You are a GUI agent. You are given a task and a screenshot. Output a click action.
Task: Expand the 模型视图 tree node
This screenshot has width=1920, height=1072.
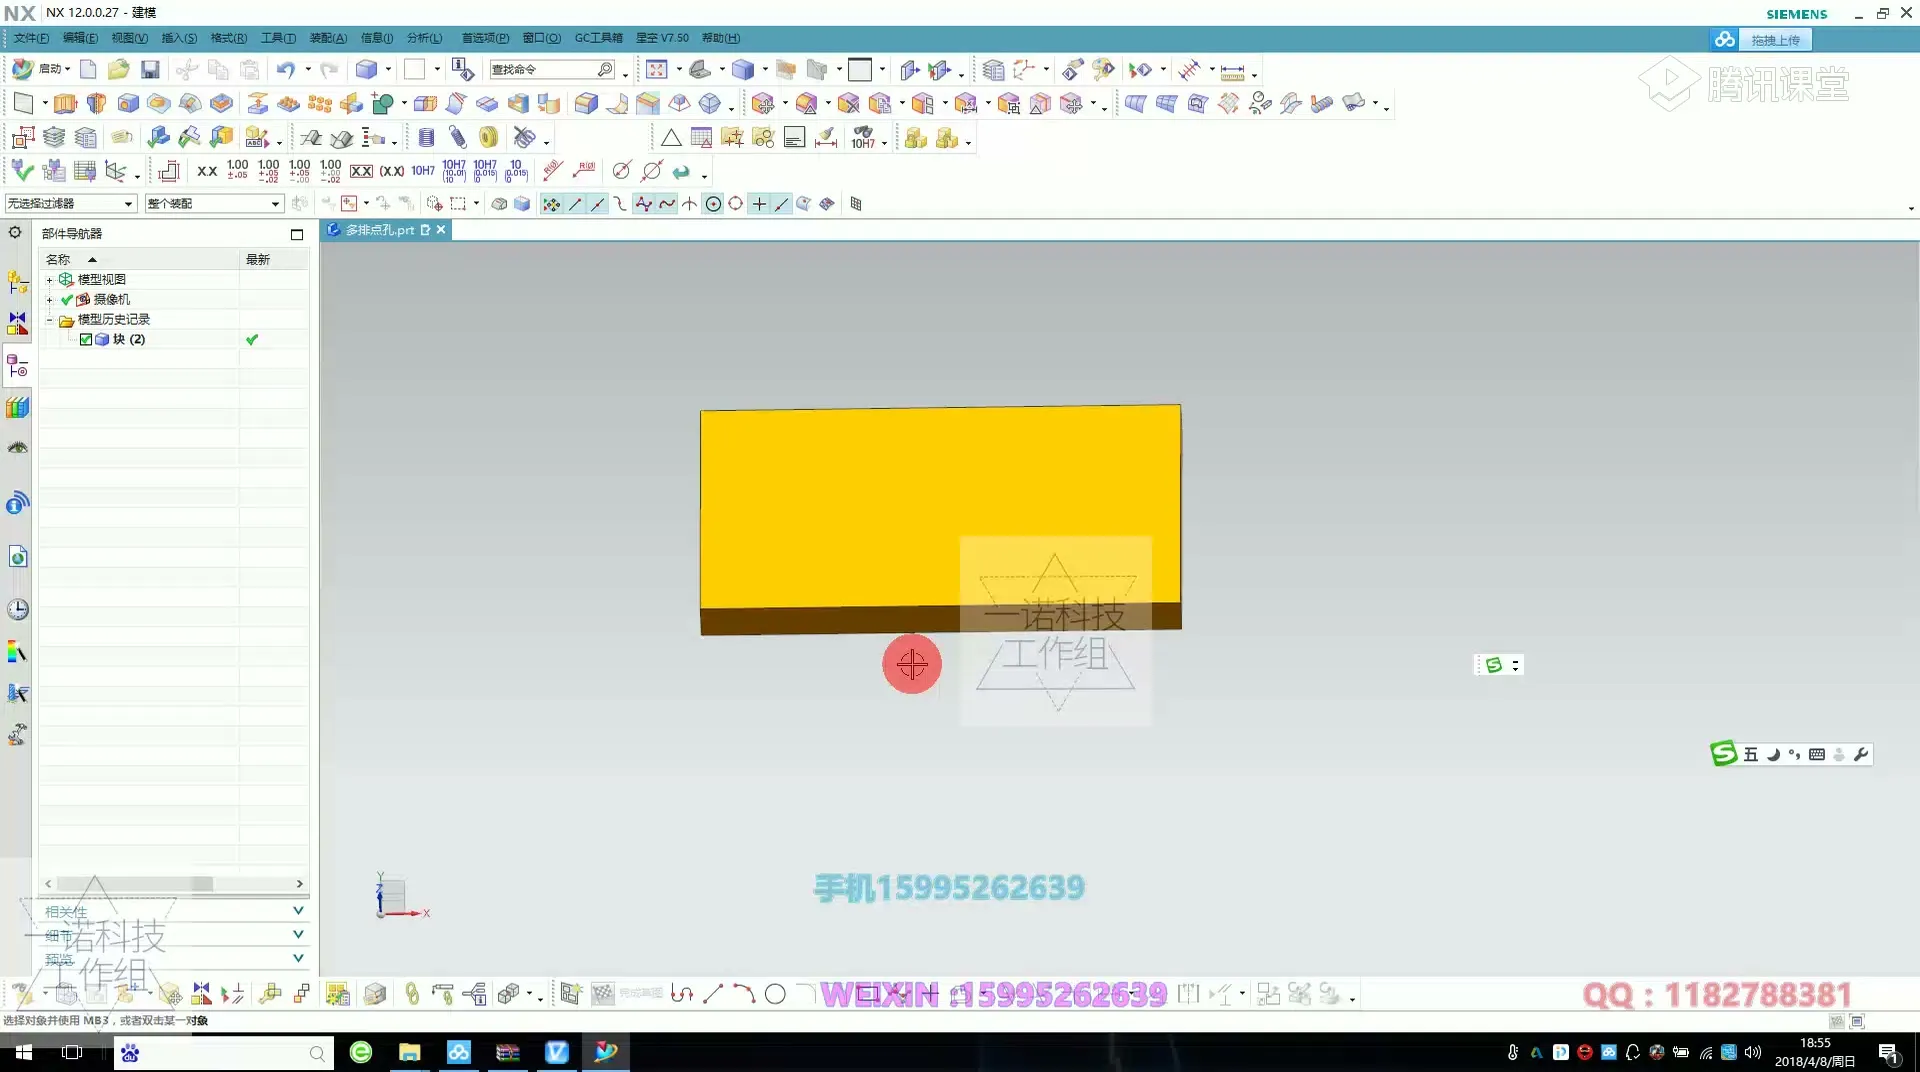coord(49,279)
